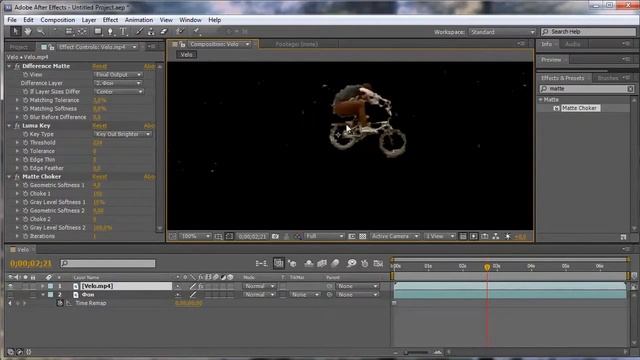Select the Rectangle shape tool
640x360 pixels.
[x=98, y=31]
